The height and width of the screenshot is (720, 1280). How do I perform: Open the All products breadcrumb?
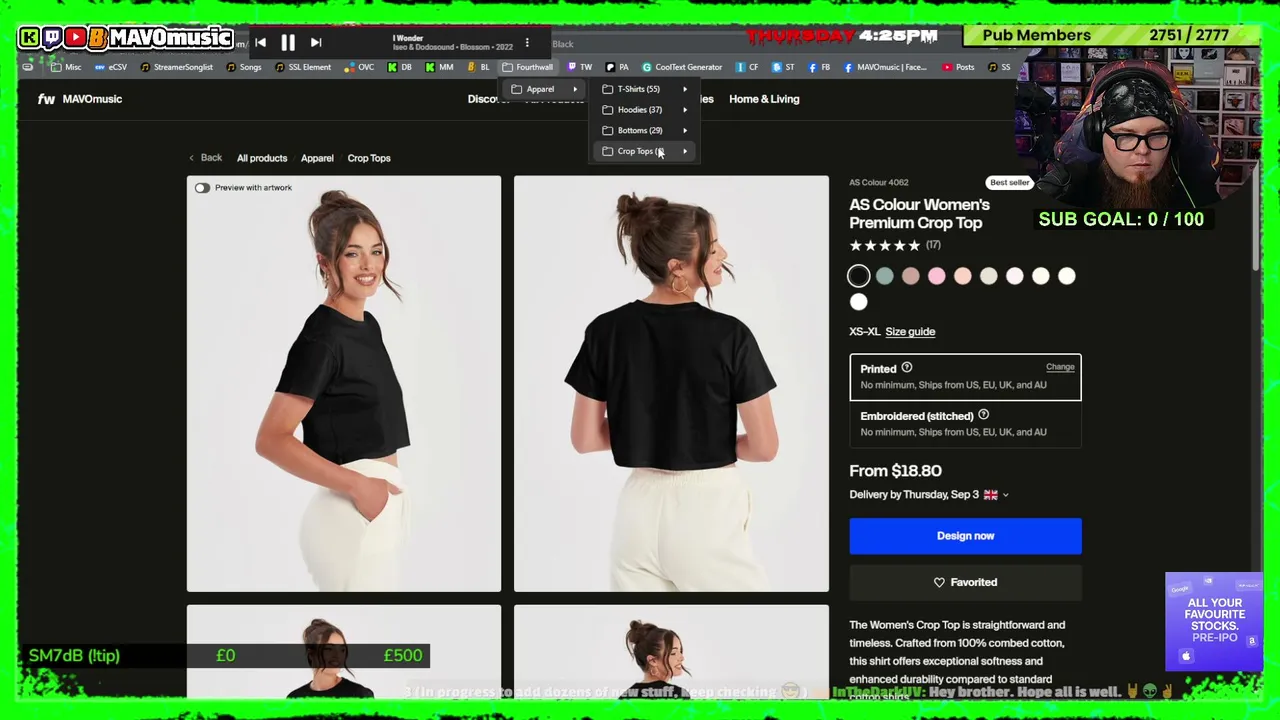pos(262,158)
